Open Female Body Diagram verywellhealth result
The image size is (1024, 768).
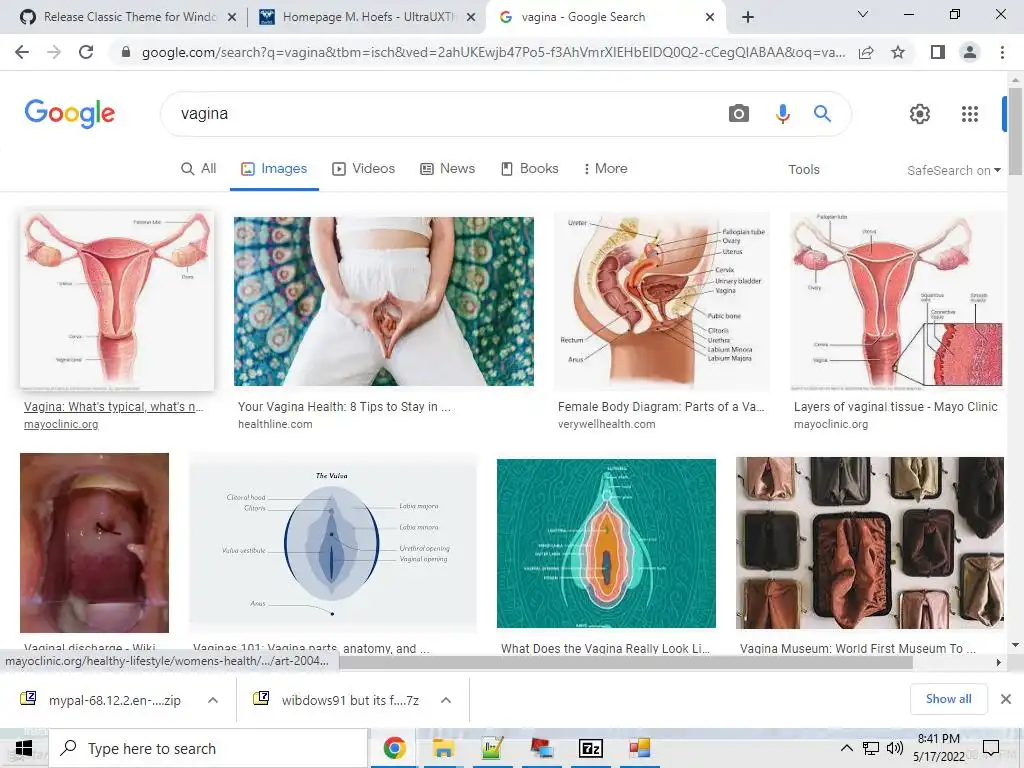coord(661,406)
